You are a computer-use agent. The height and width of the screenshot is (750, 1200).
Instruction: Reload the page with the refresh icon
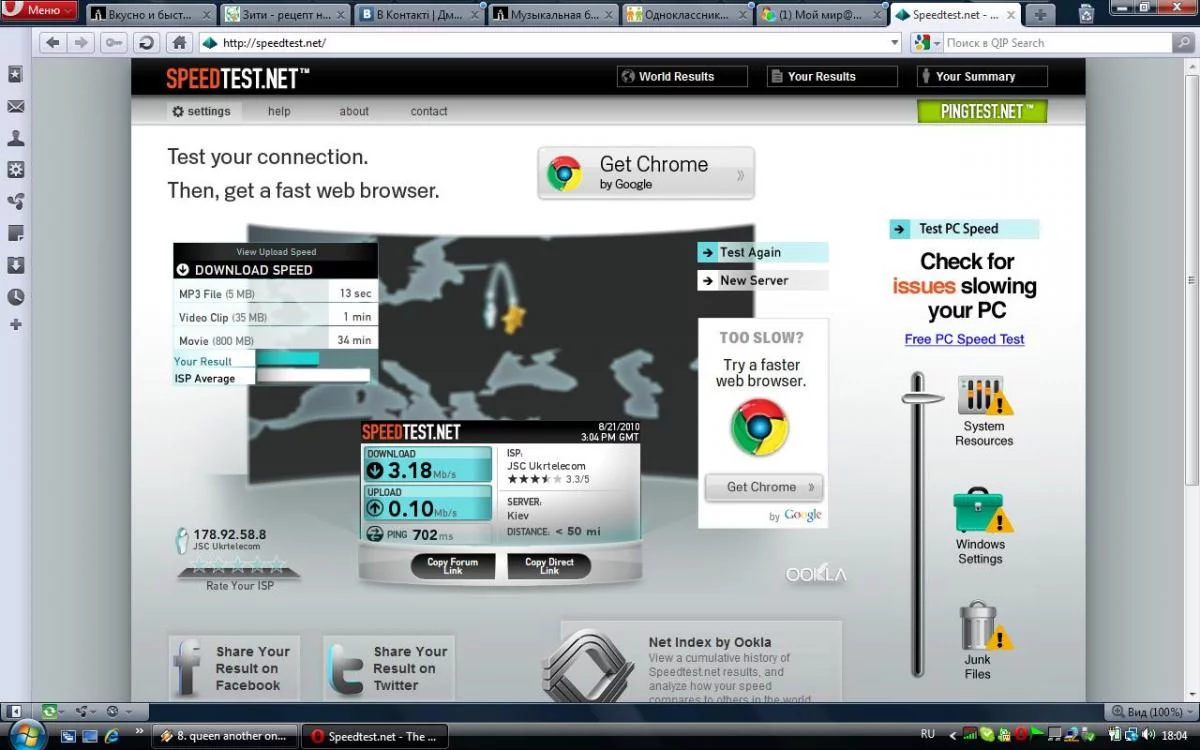point(146,43)
